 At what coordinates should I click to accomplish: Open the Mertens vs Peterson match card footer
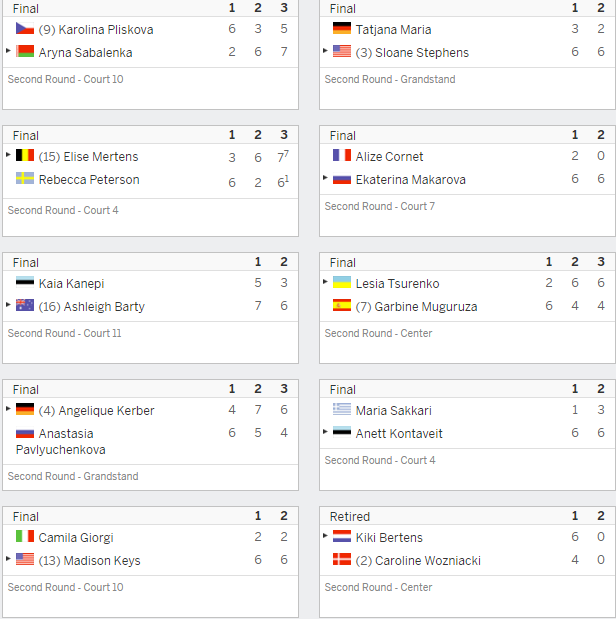(150, 217)
